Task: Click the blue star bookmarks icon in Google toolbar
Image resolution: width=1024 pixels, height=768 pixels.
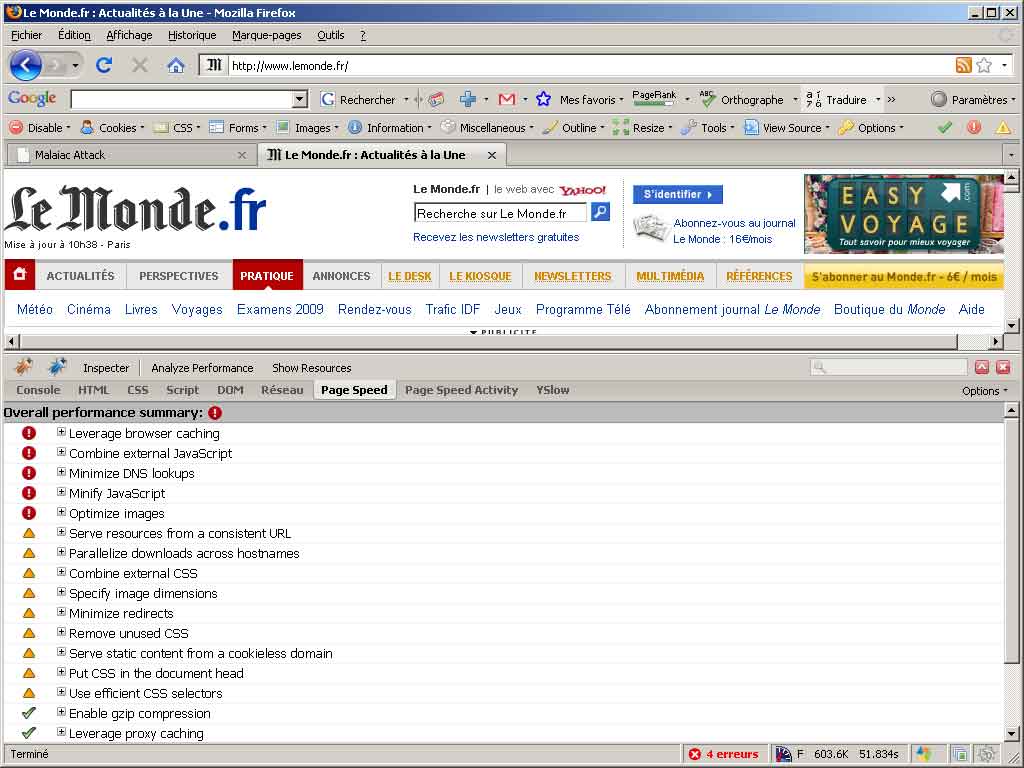Action: pos(543,99)
